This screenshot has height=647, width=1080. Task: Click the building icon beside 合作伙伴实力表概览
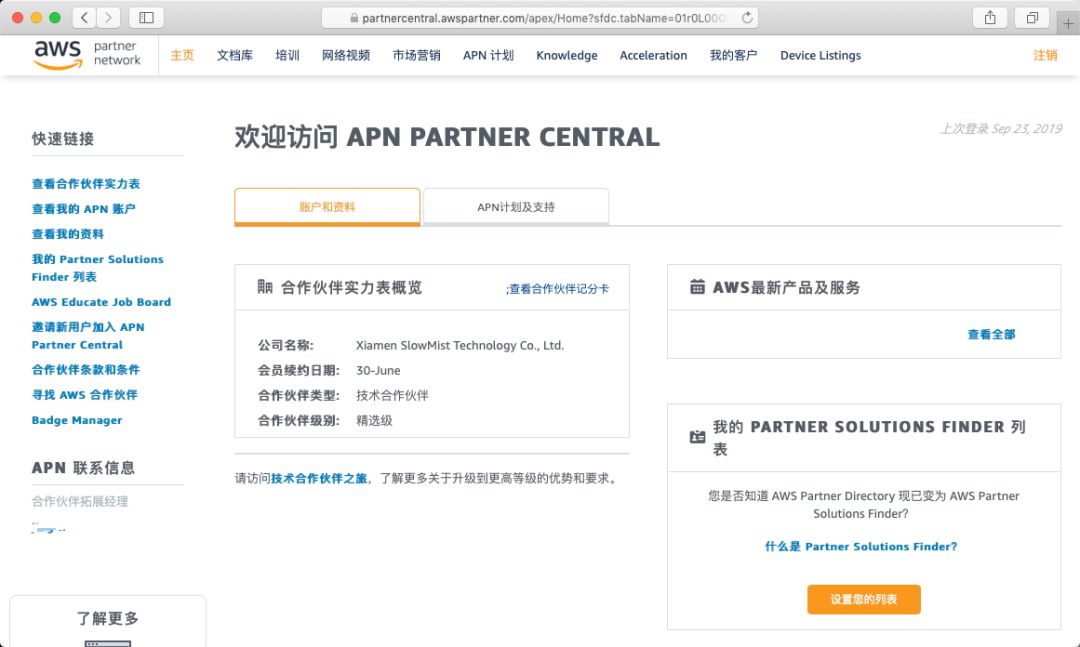tap(265, 287)
